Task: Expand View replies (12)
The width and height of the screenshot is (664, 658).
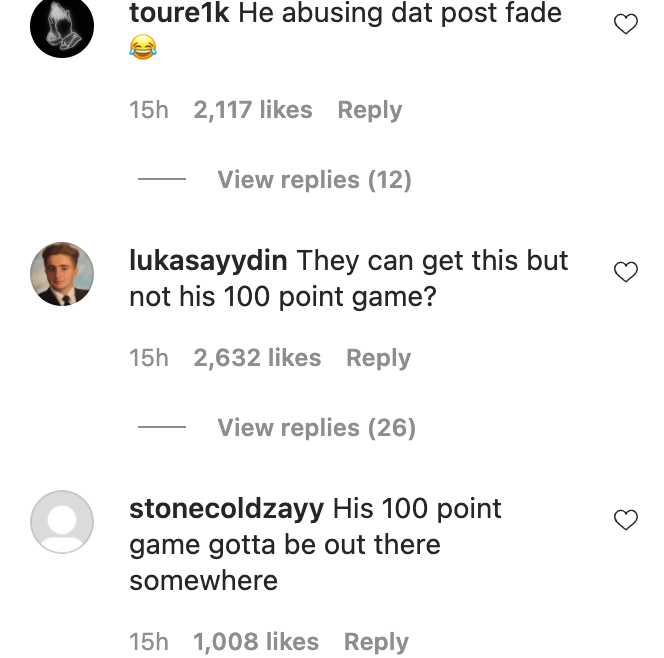Action: tap(314, 180)
